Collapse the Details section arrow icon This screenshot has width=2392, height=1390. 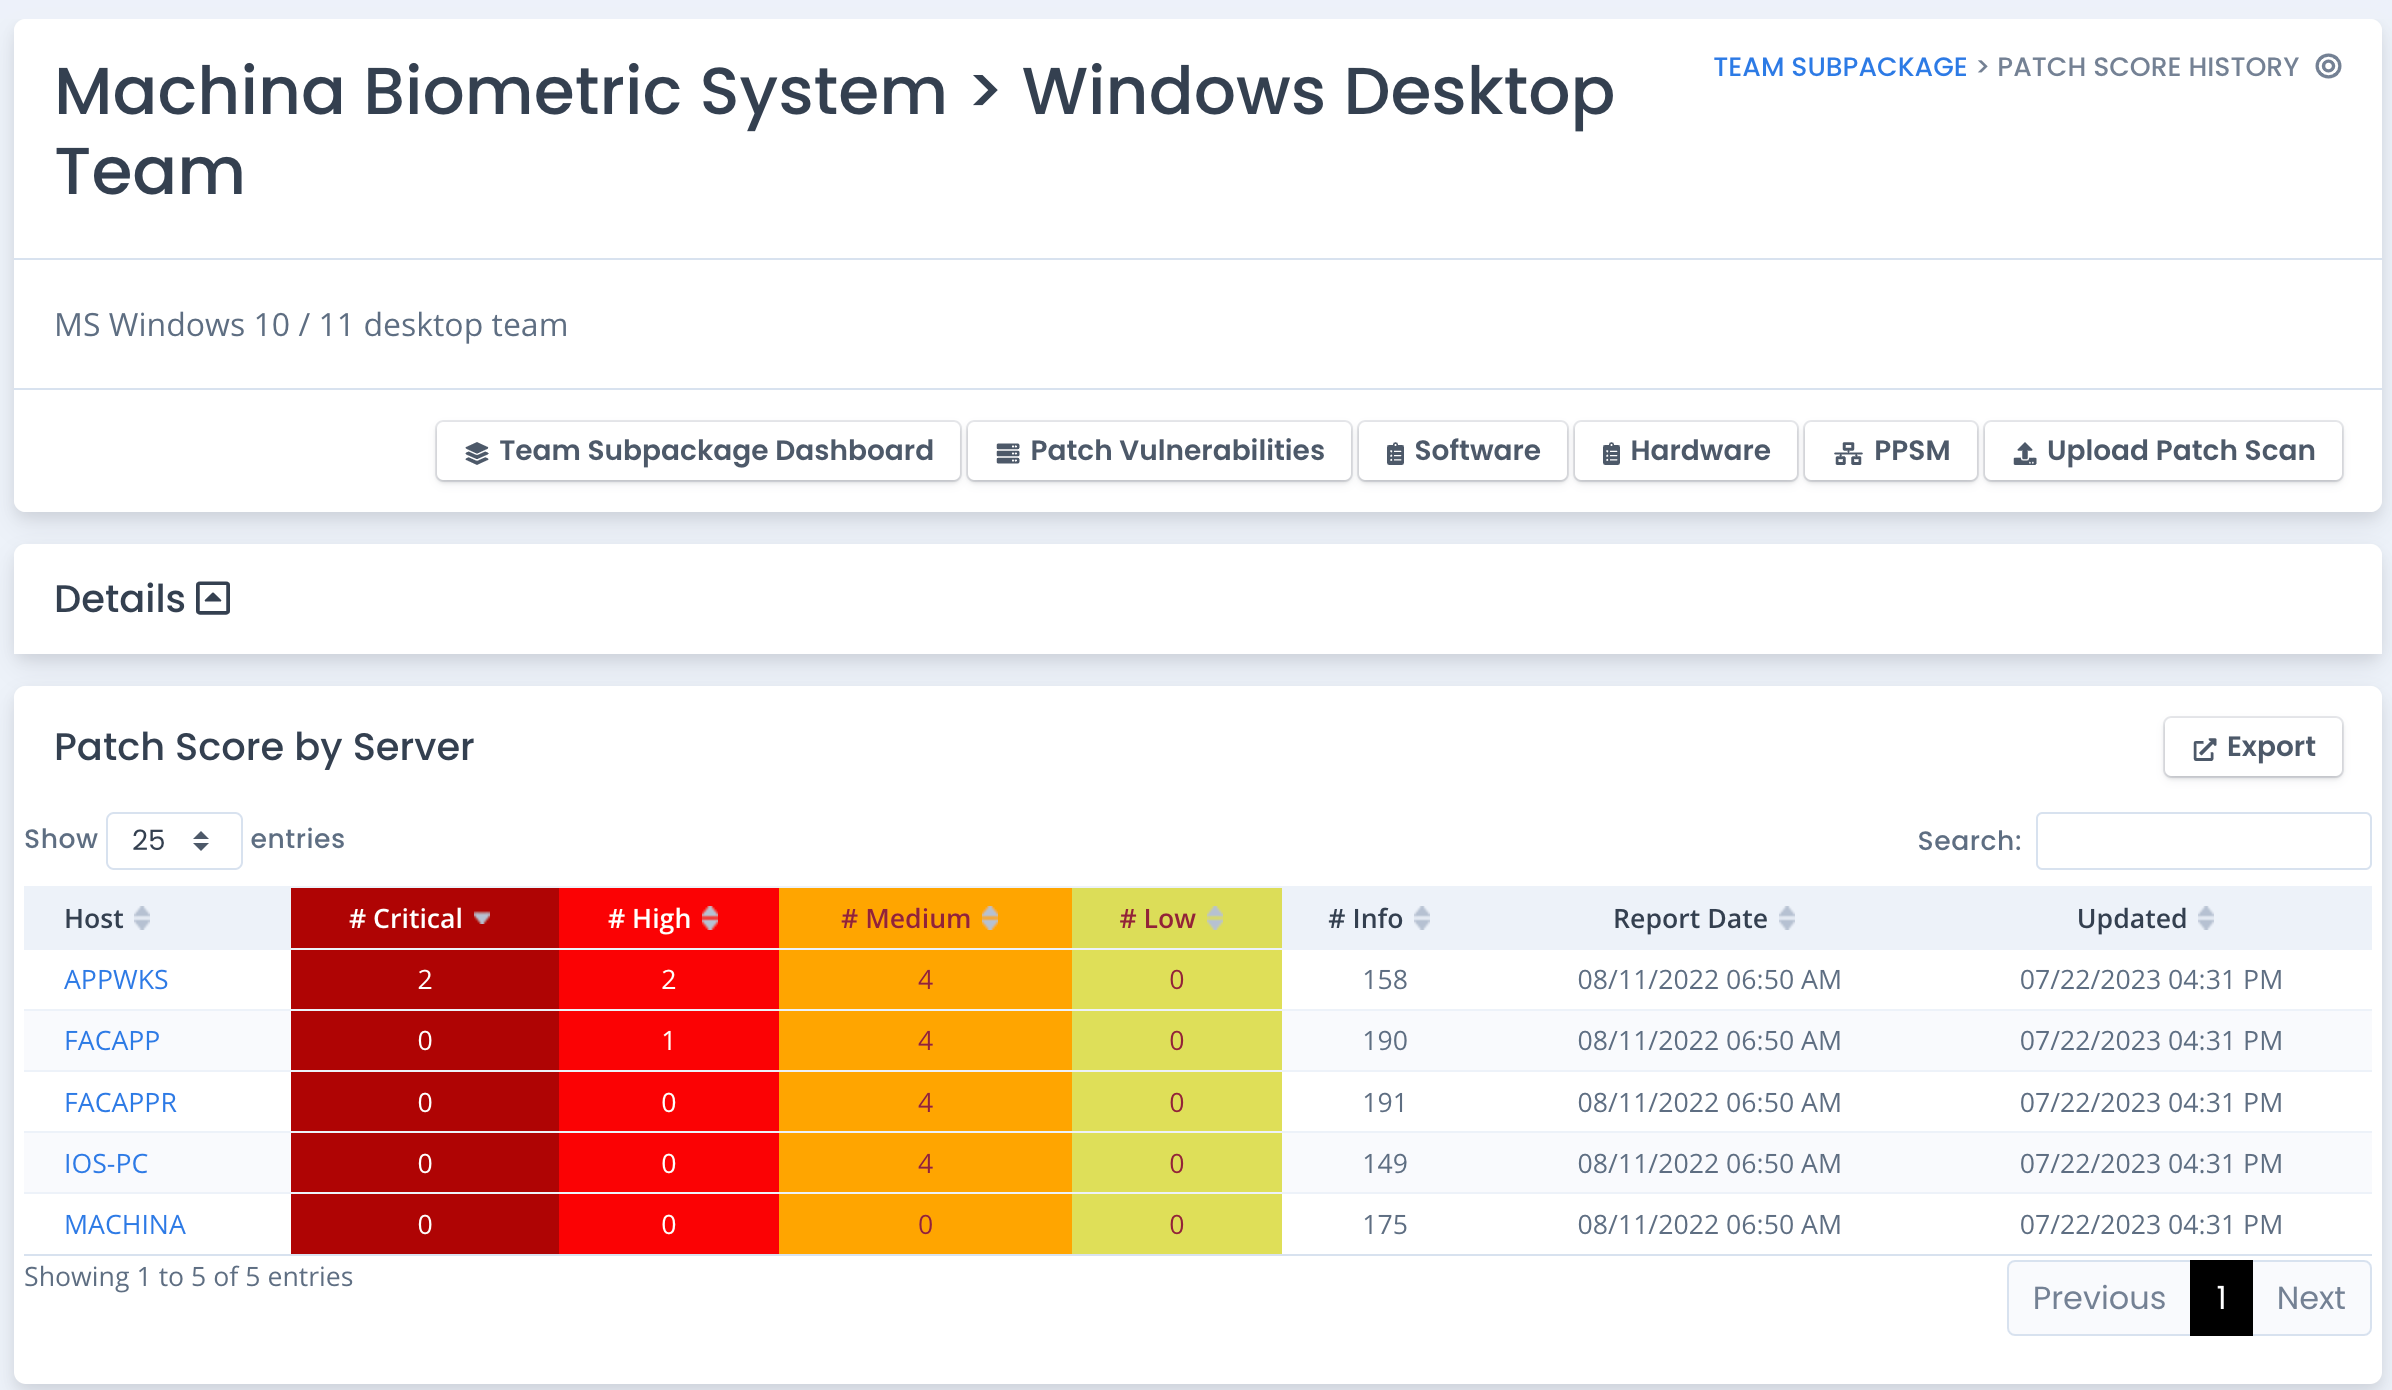[x=213, y=598]
